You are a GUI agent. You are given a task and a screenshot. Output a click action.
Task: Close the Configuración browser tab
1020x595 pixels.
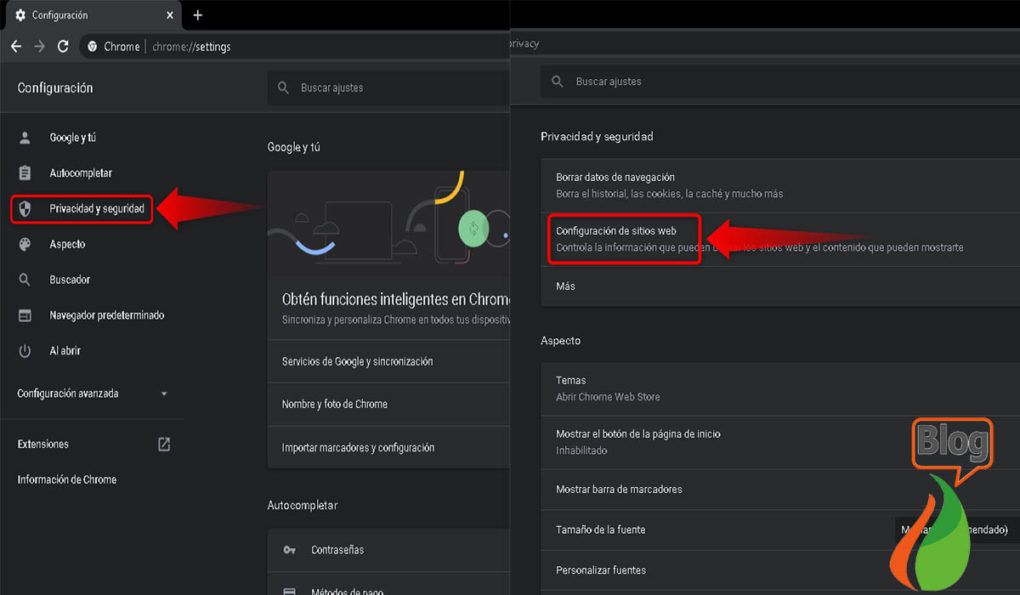(169, 15)
